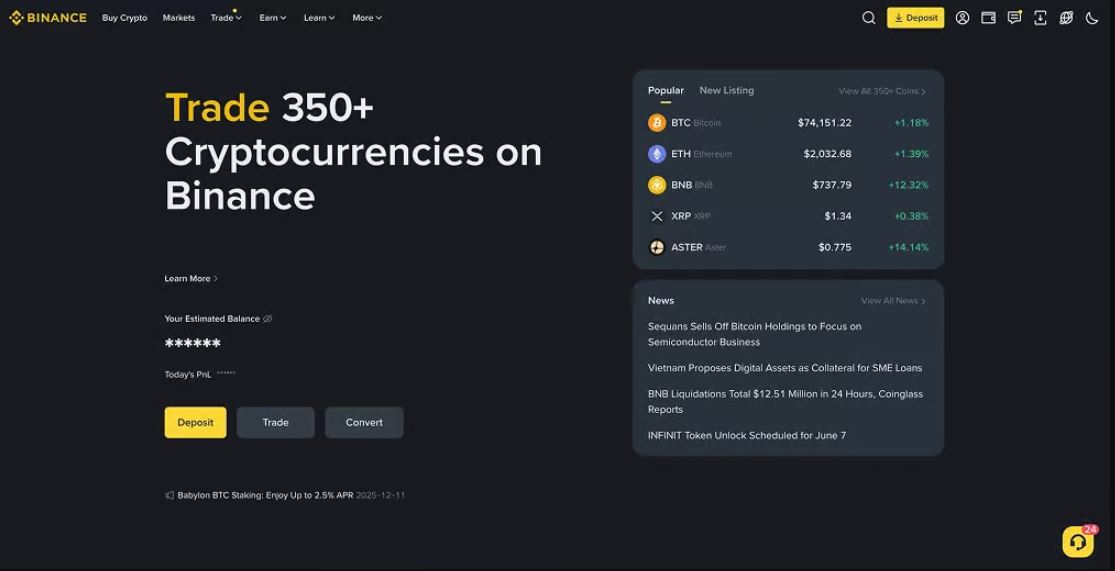Click the +1.39% ETH change
The width and height of the screenshot is (1115, 571).
(911, 154)
